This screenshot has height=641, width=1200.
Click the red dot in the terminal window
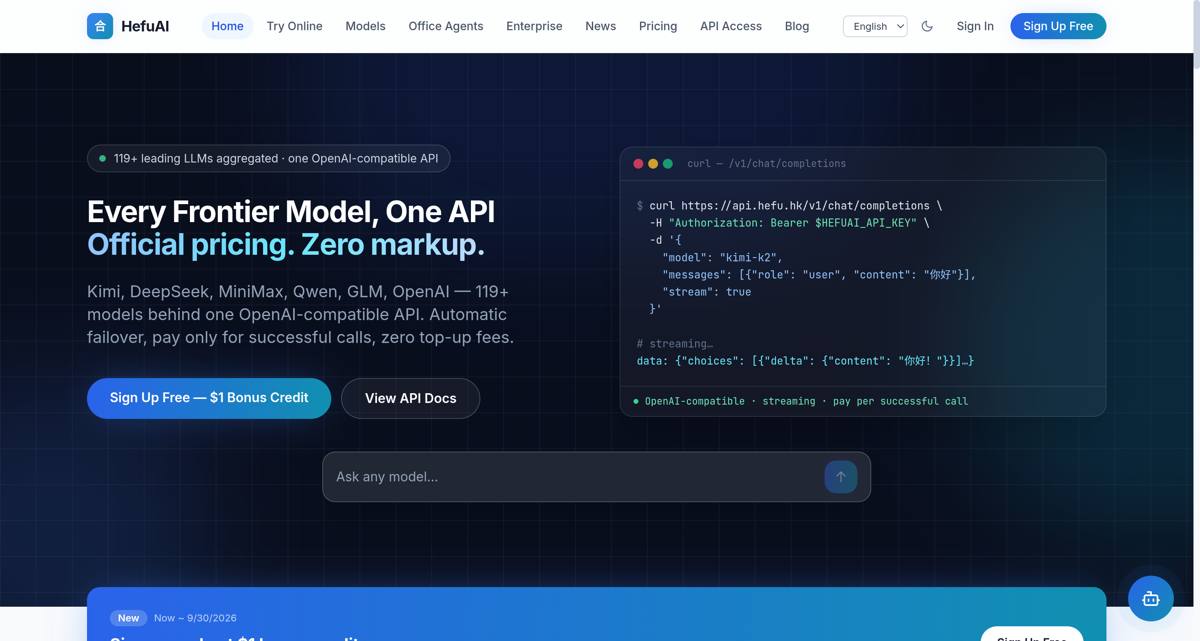coord(638,164)
